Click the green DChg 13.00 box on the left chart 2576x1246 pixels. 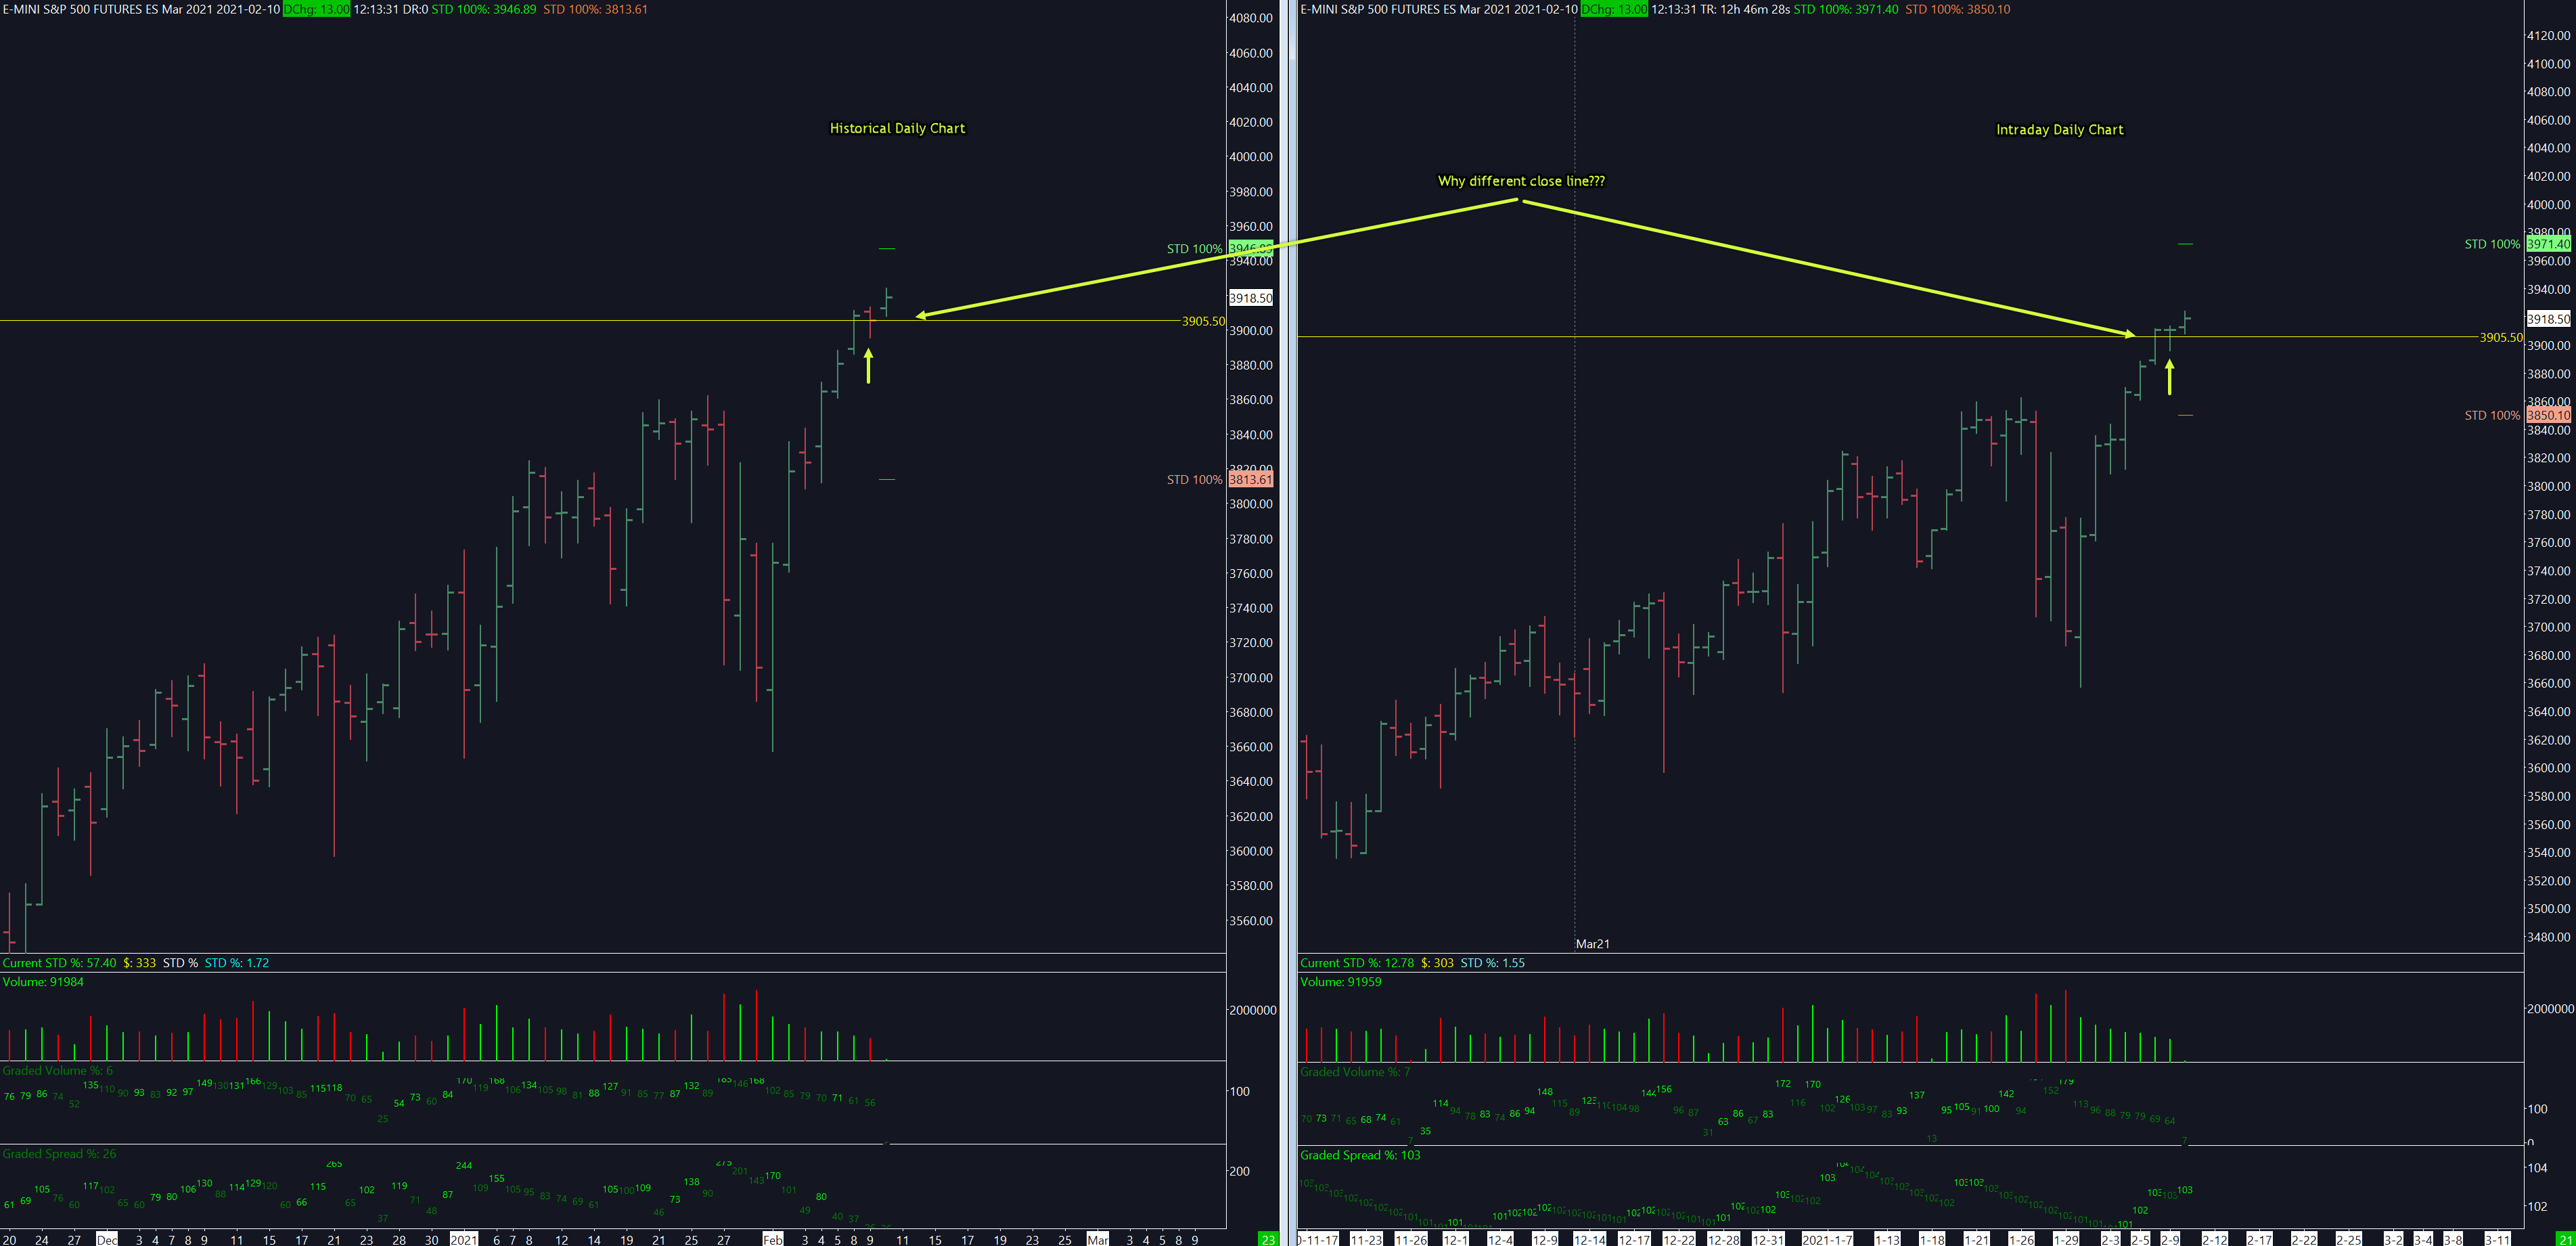pyautogui.click(x=316, y=9)
